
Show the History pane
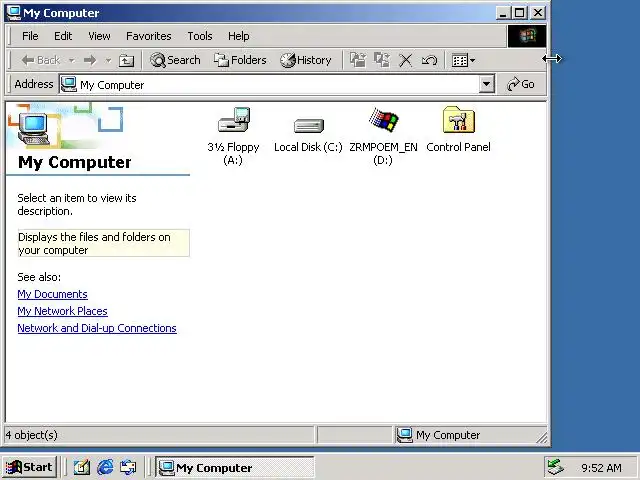pyautogui.click(x=306, y=60)
